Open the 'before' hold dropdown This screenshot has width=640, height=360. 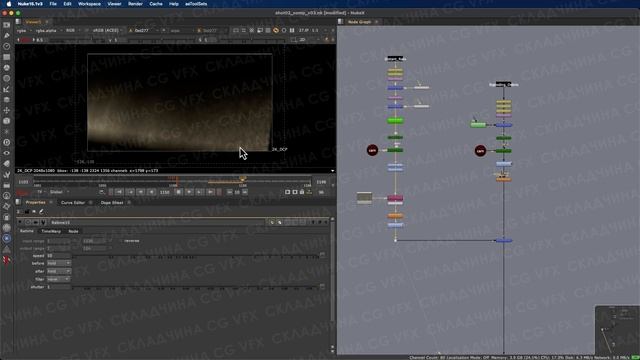pos(58,263)
